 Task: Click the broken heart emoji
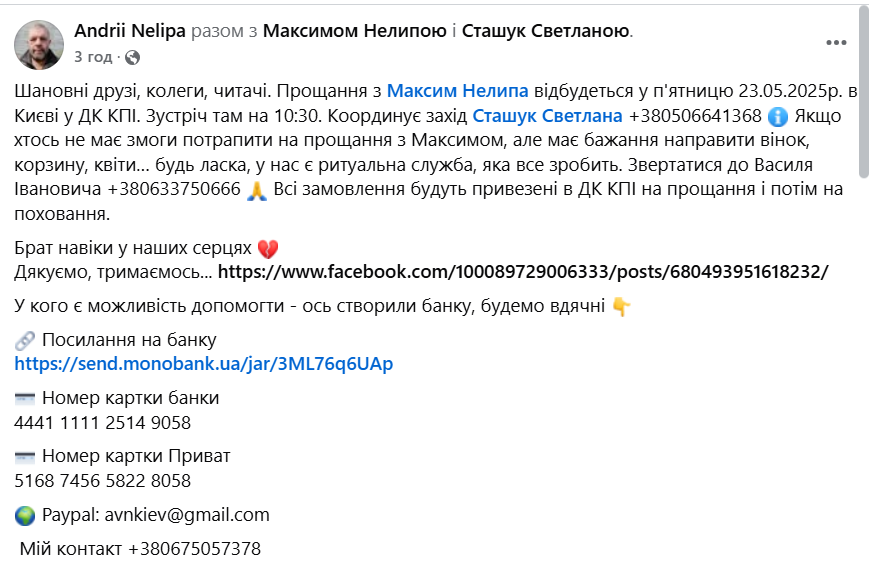[x=267, y=248]
